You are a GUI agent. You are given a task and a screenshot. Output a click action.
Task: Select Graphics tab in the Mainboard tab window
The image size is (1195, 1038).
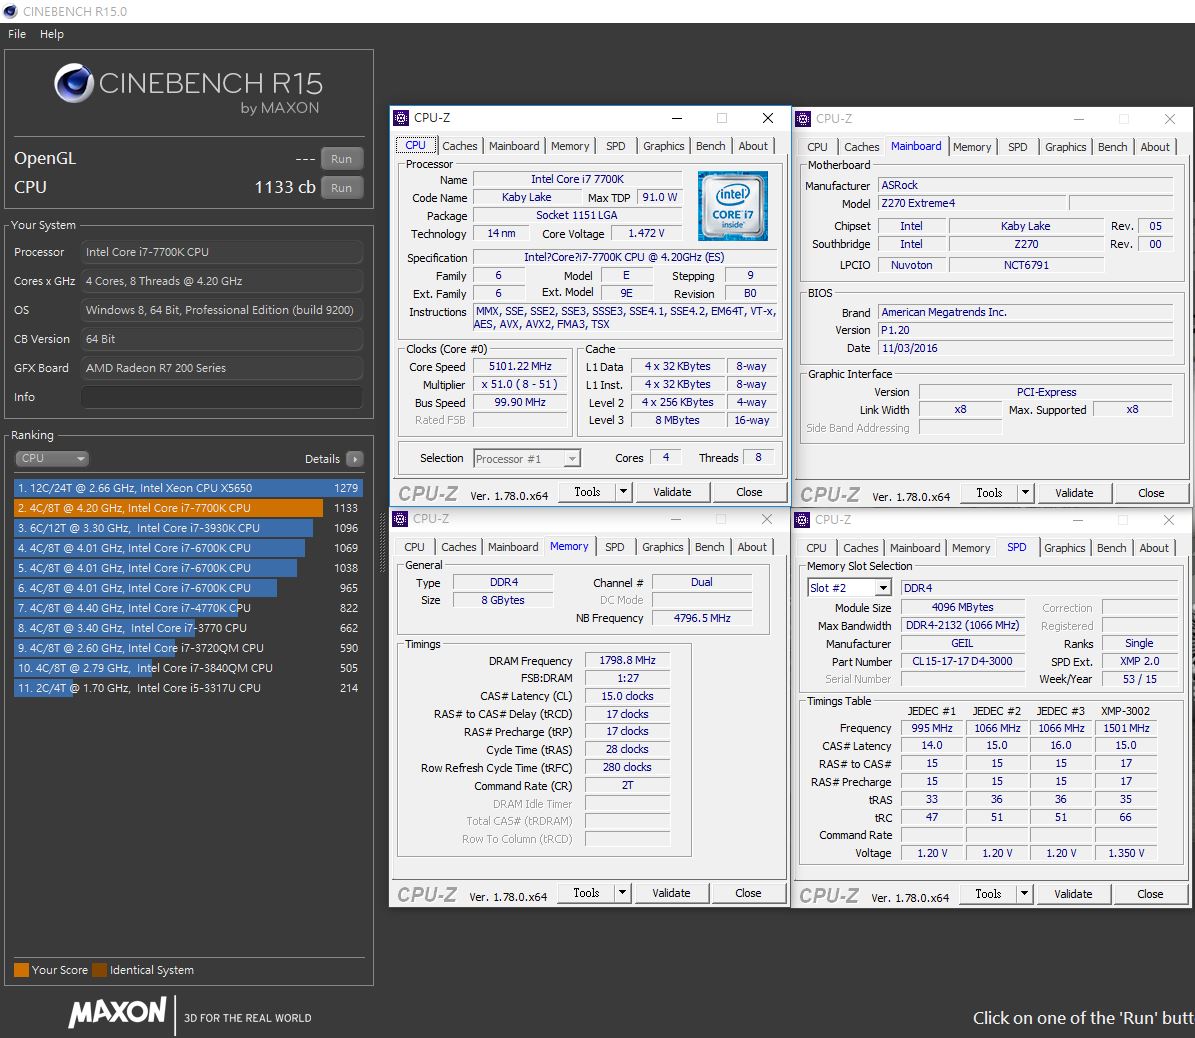coord(1065,147)
